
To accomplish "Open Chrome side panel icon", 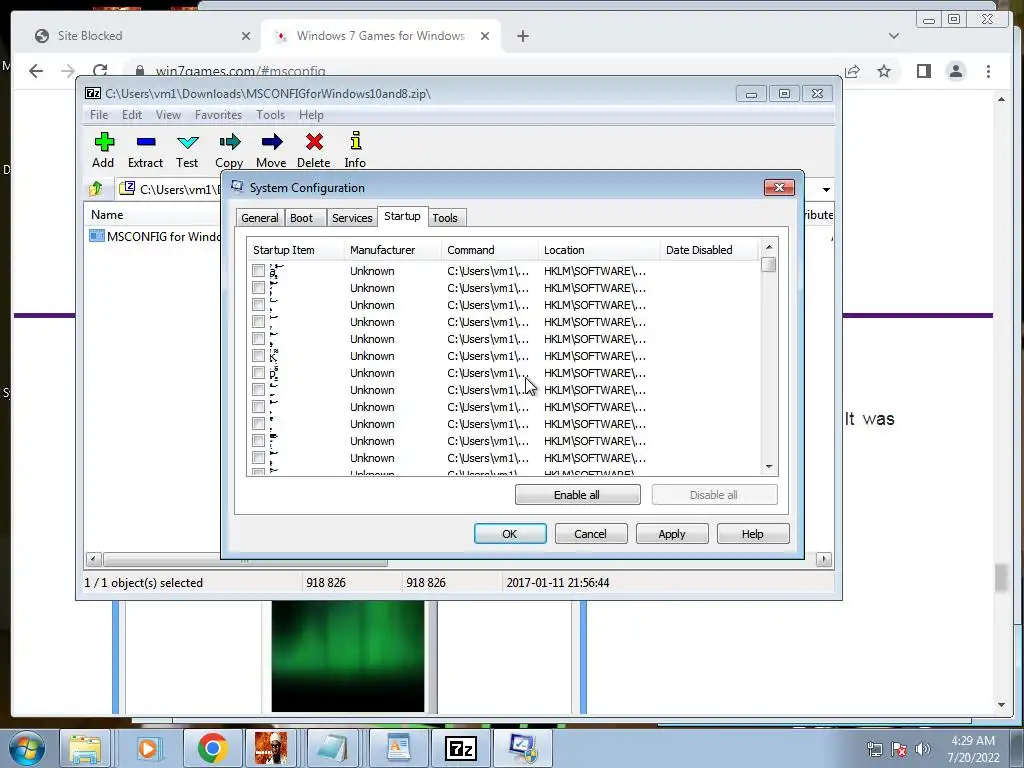I will pyautogui.click(x=923, y=71).
